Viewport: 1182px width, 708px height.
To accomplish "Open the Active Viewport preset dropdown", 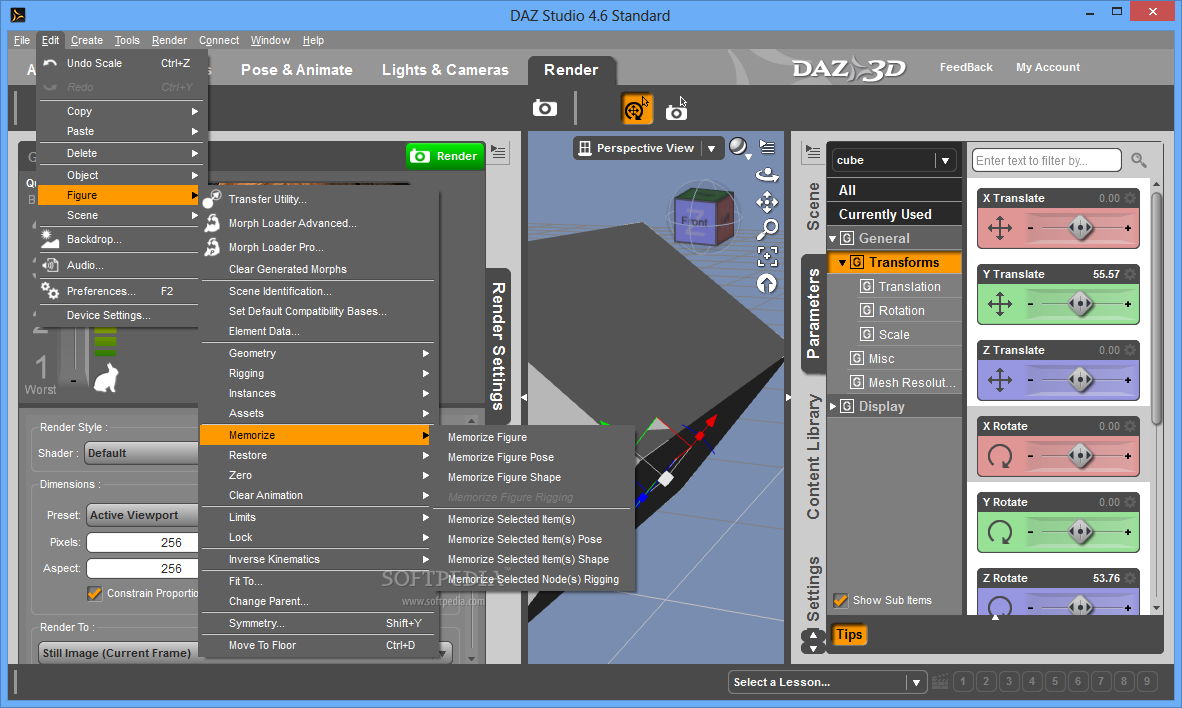I will 142,515.
